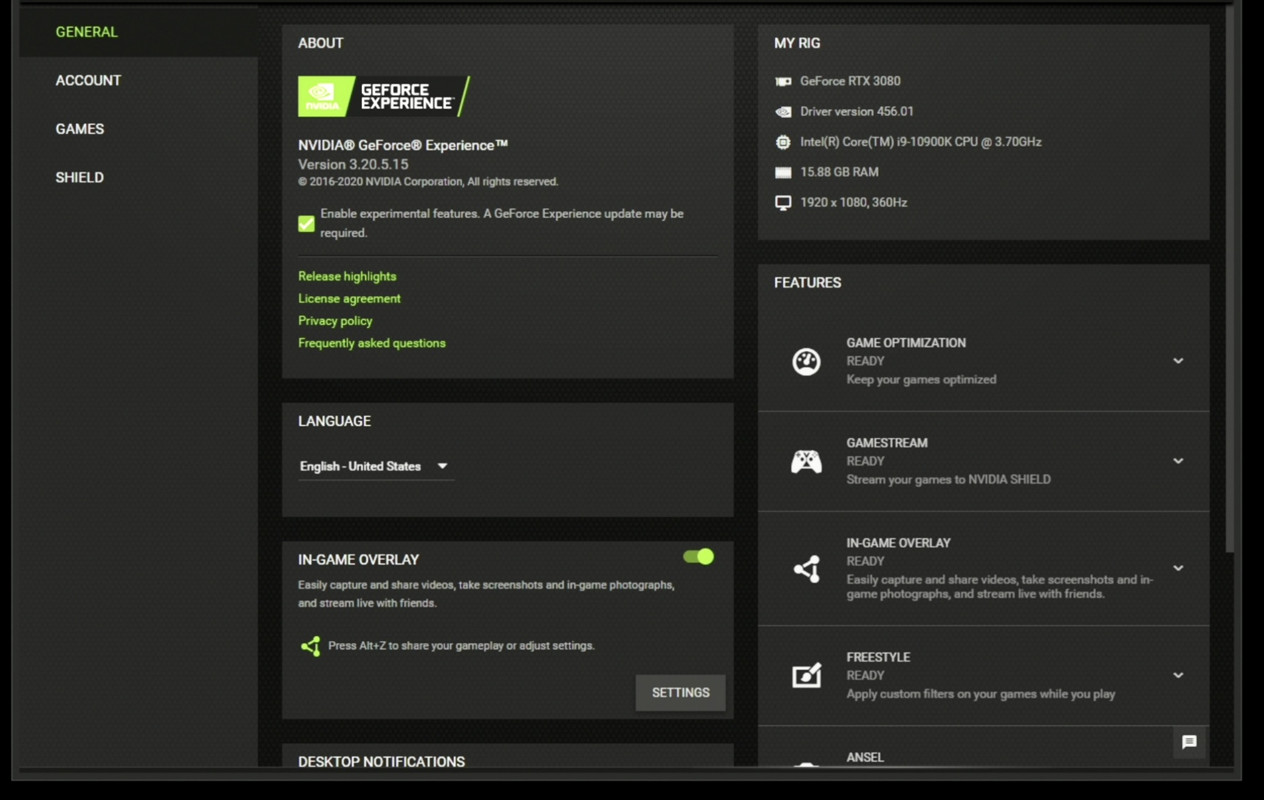Turn off the In-Game Overlay toggle
Screen dimensions: 1264x800
pyautogui.click(x=698, y=557)
